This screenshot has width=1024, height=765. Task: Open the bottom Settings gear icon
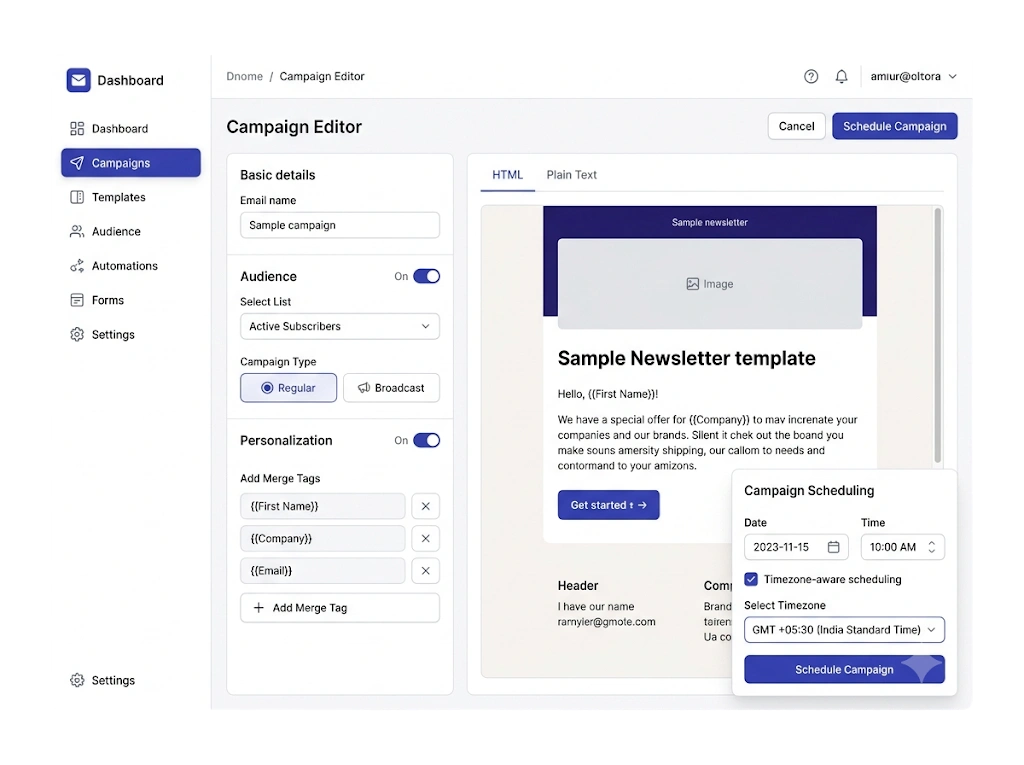(x=77, y=680)
